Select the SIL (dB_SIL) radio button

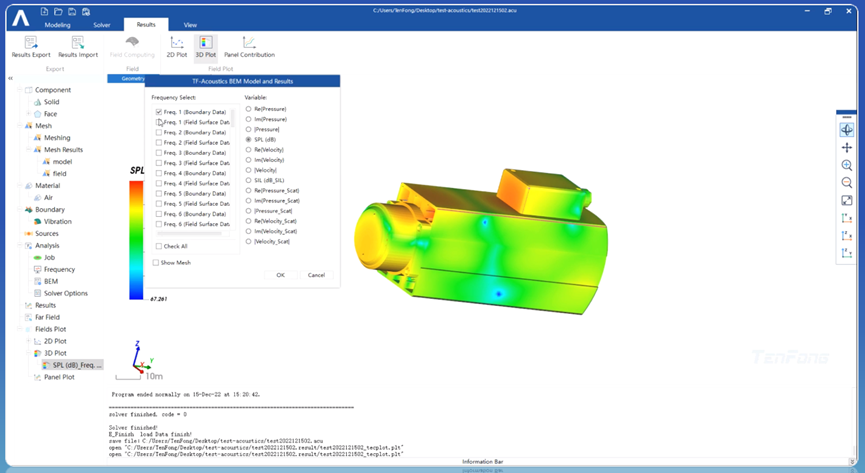point(248,180)
